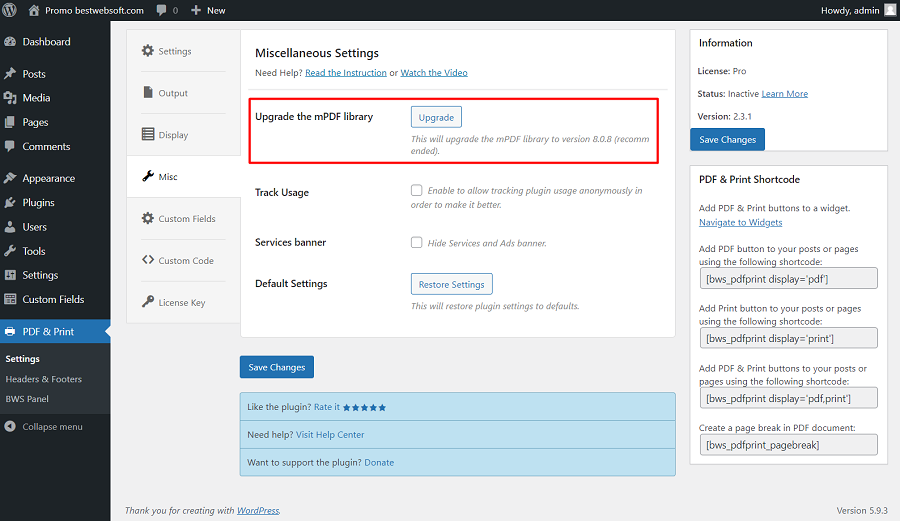Open the comments bubble icon in admin bar
The height and width of the screenshot is (521, 900).
(x=161, y=10)
